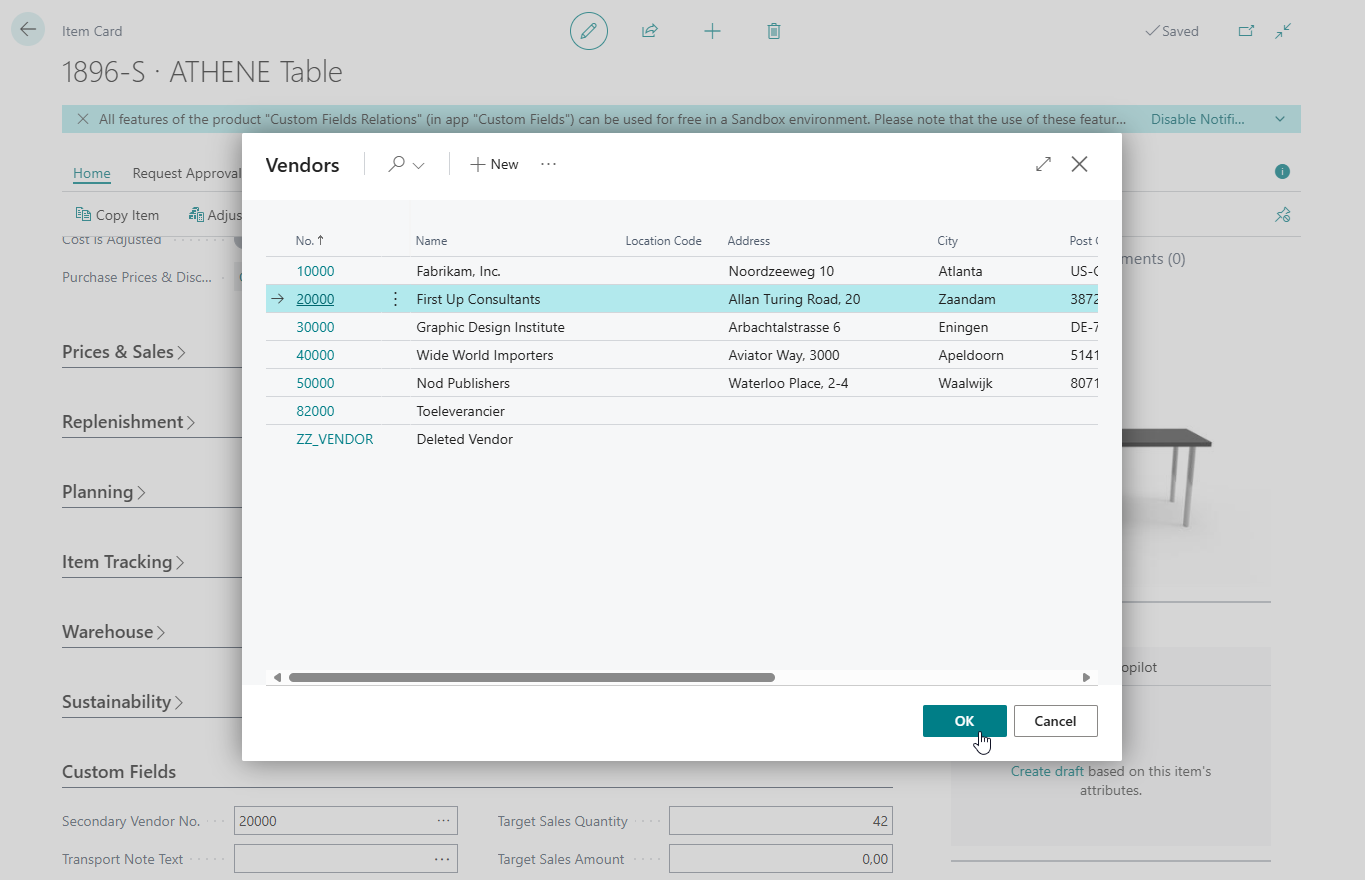Click the share icon in the Item Card header

click(x=650, y=31)
